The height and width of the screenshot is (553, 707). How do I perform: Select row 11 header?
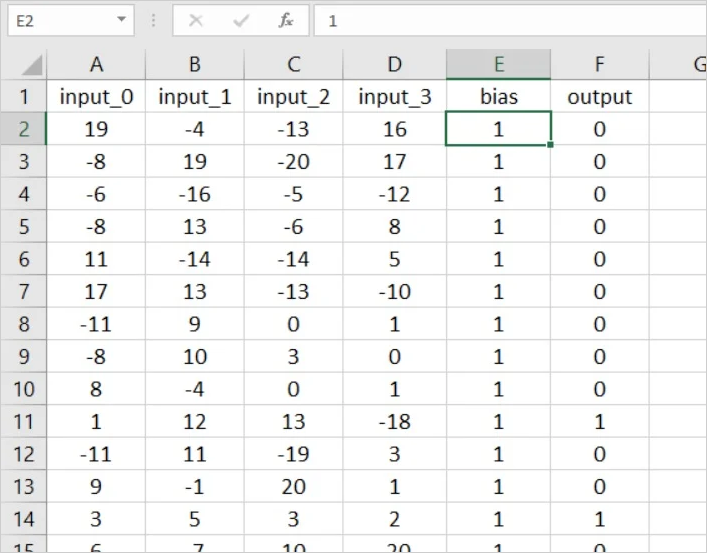(23, 421)
